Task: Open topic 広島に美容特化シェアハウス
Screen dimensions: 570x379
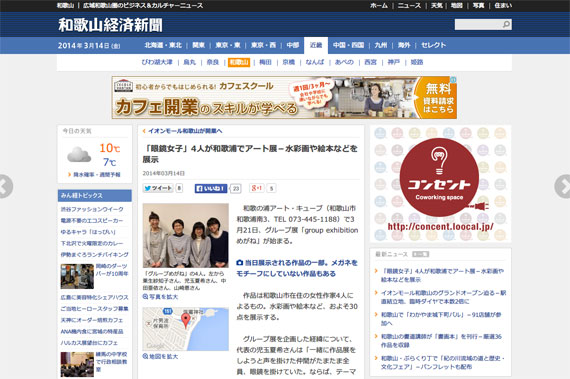Action: 95,297
